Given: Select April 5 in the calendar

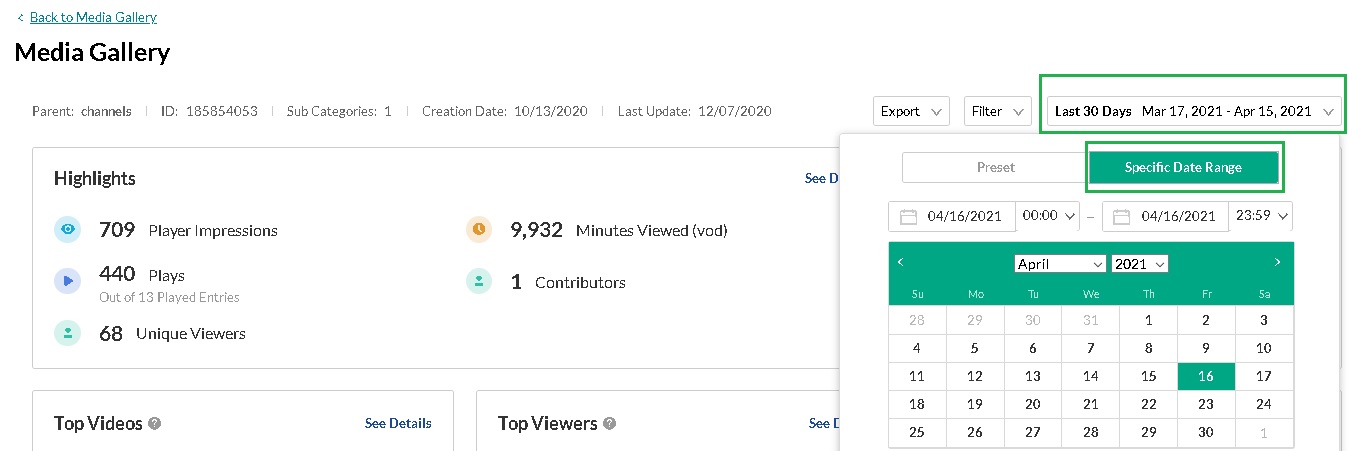Looking at the screenshot, I should pos(975,348).
